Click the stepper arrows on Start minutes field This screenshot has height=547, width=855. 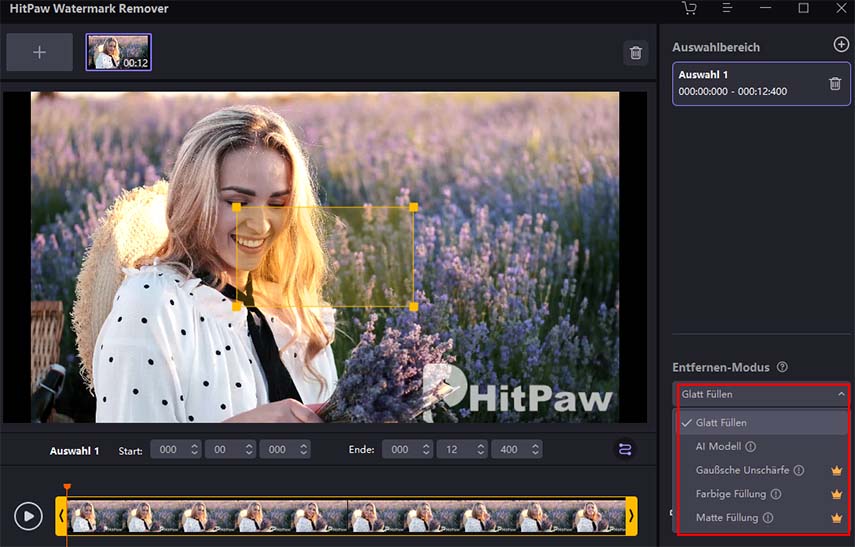tap(248, 450)
